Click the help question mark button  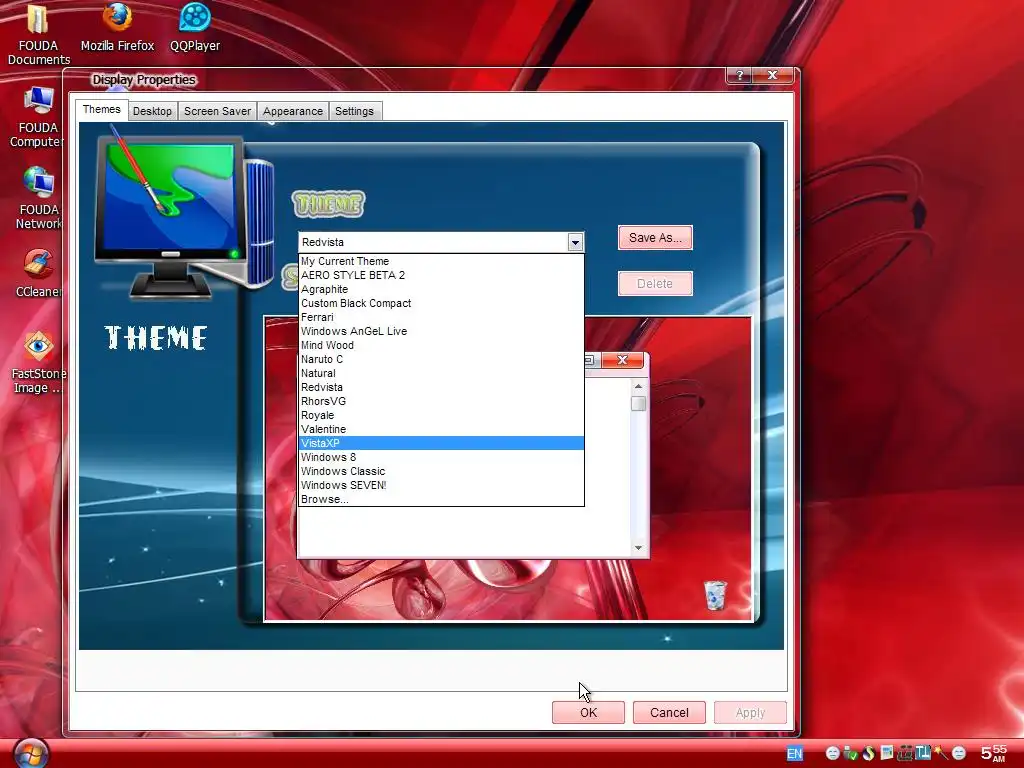739,75
